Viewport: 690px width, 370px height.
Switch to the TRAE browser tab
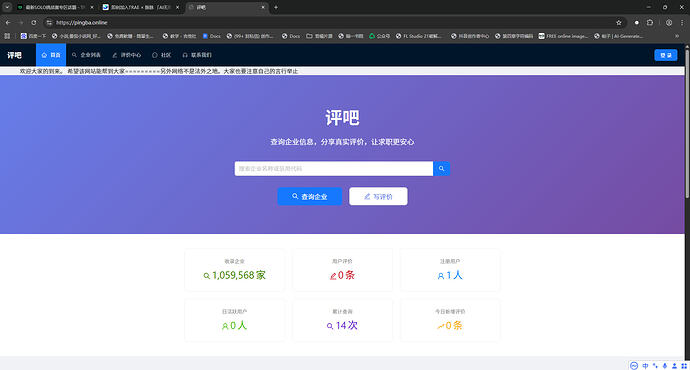140,7
